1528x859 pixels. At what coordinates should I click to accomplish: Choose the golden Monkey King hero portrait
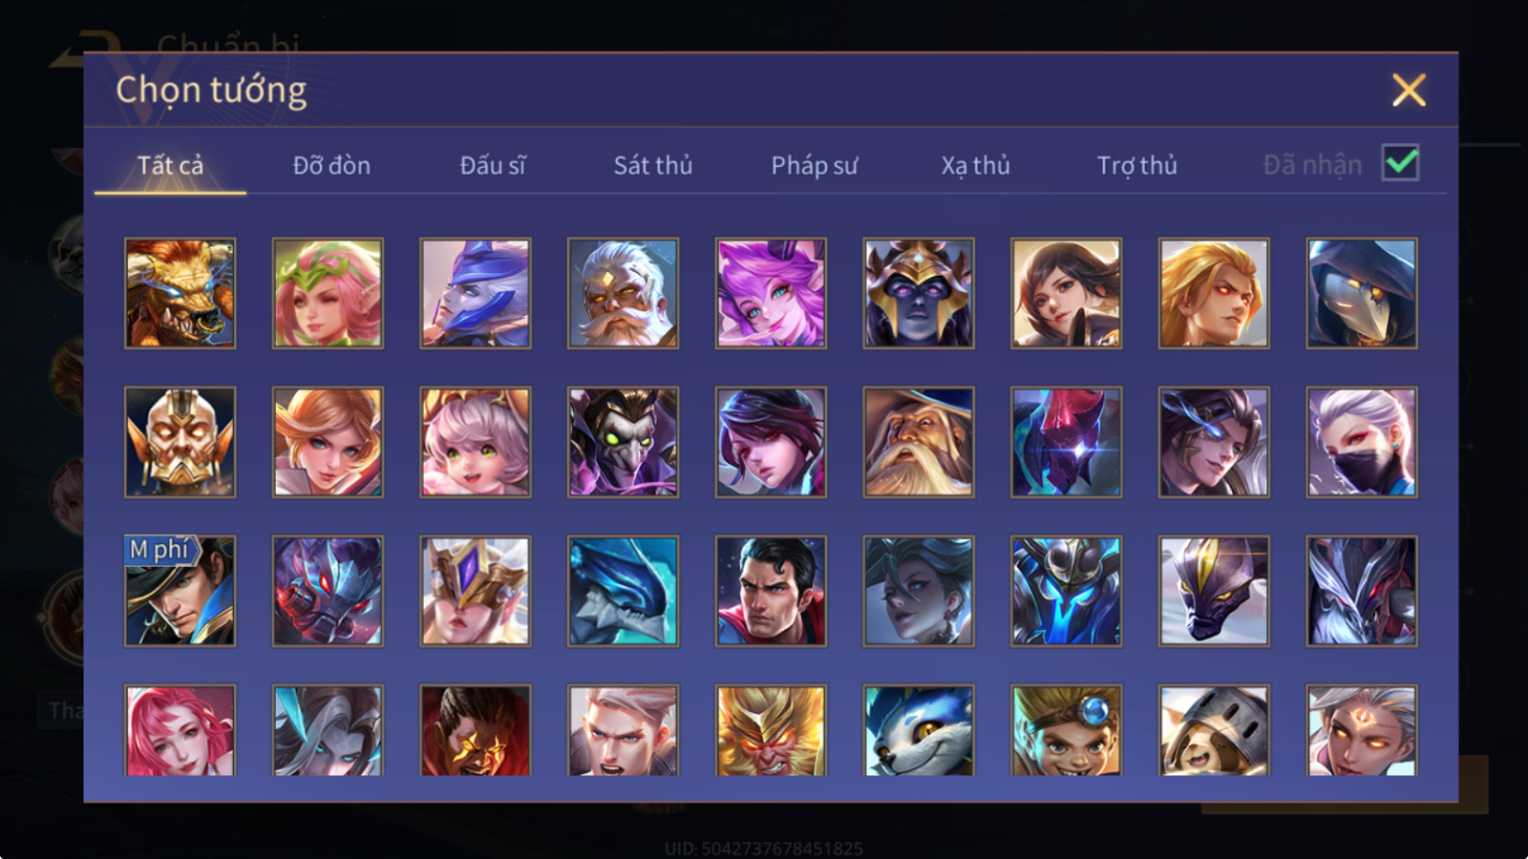[771, 731]
